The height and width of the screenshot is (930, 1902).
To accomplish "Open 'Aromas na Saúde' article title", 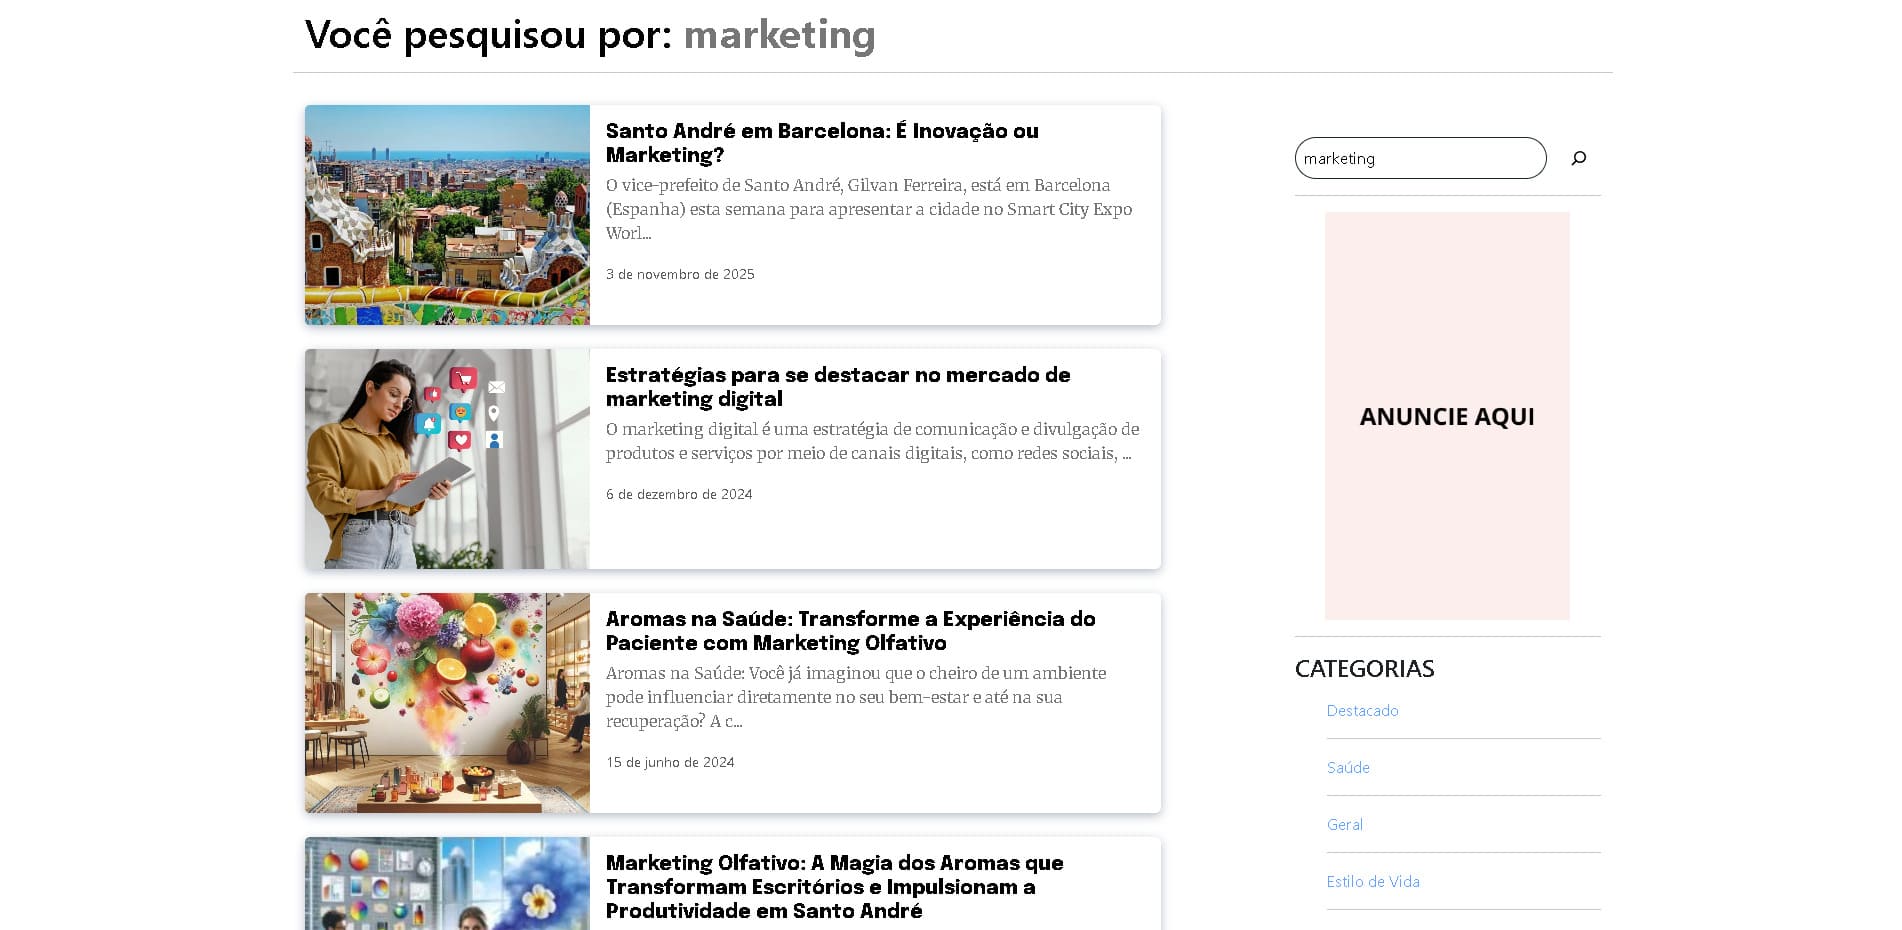I will coord(850,631).
